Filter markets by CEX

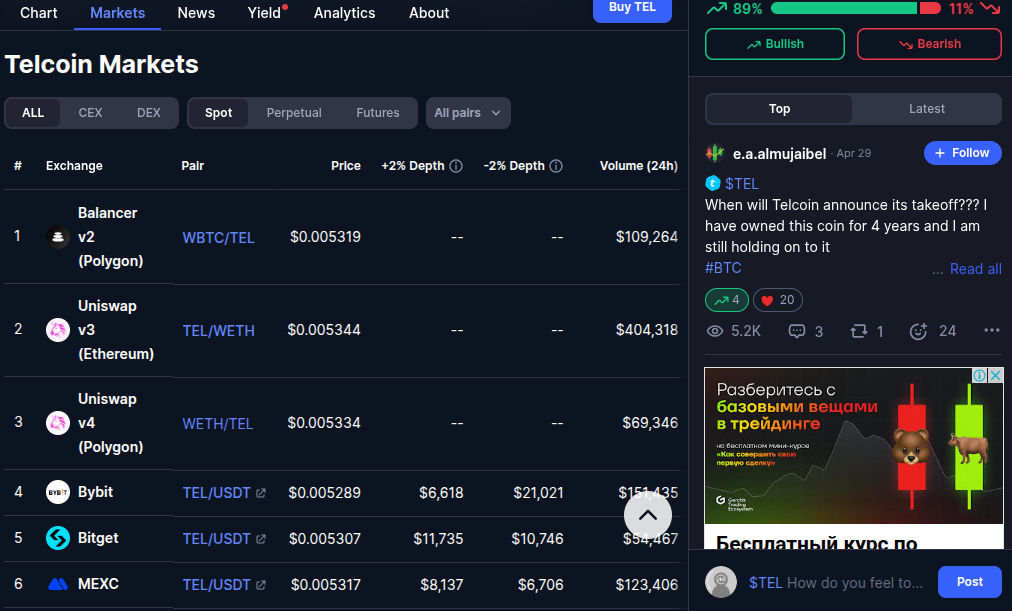pos(90,113)
